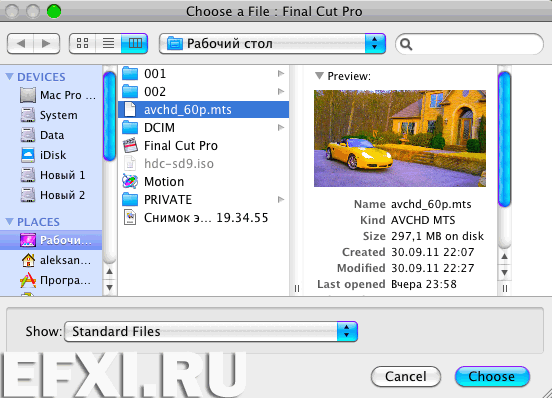Click the yellow car preview thumbnail
The height and width of the screenshot is (398, 552).
400,138
